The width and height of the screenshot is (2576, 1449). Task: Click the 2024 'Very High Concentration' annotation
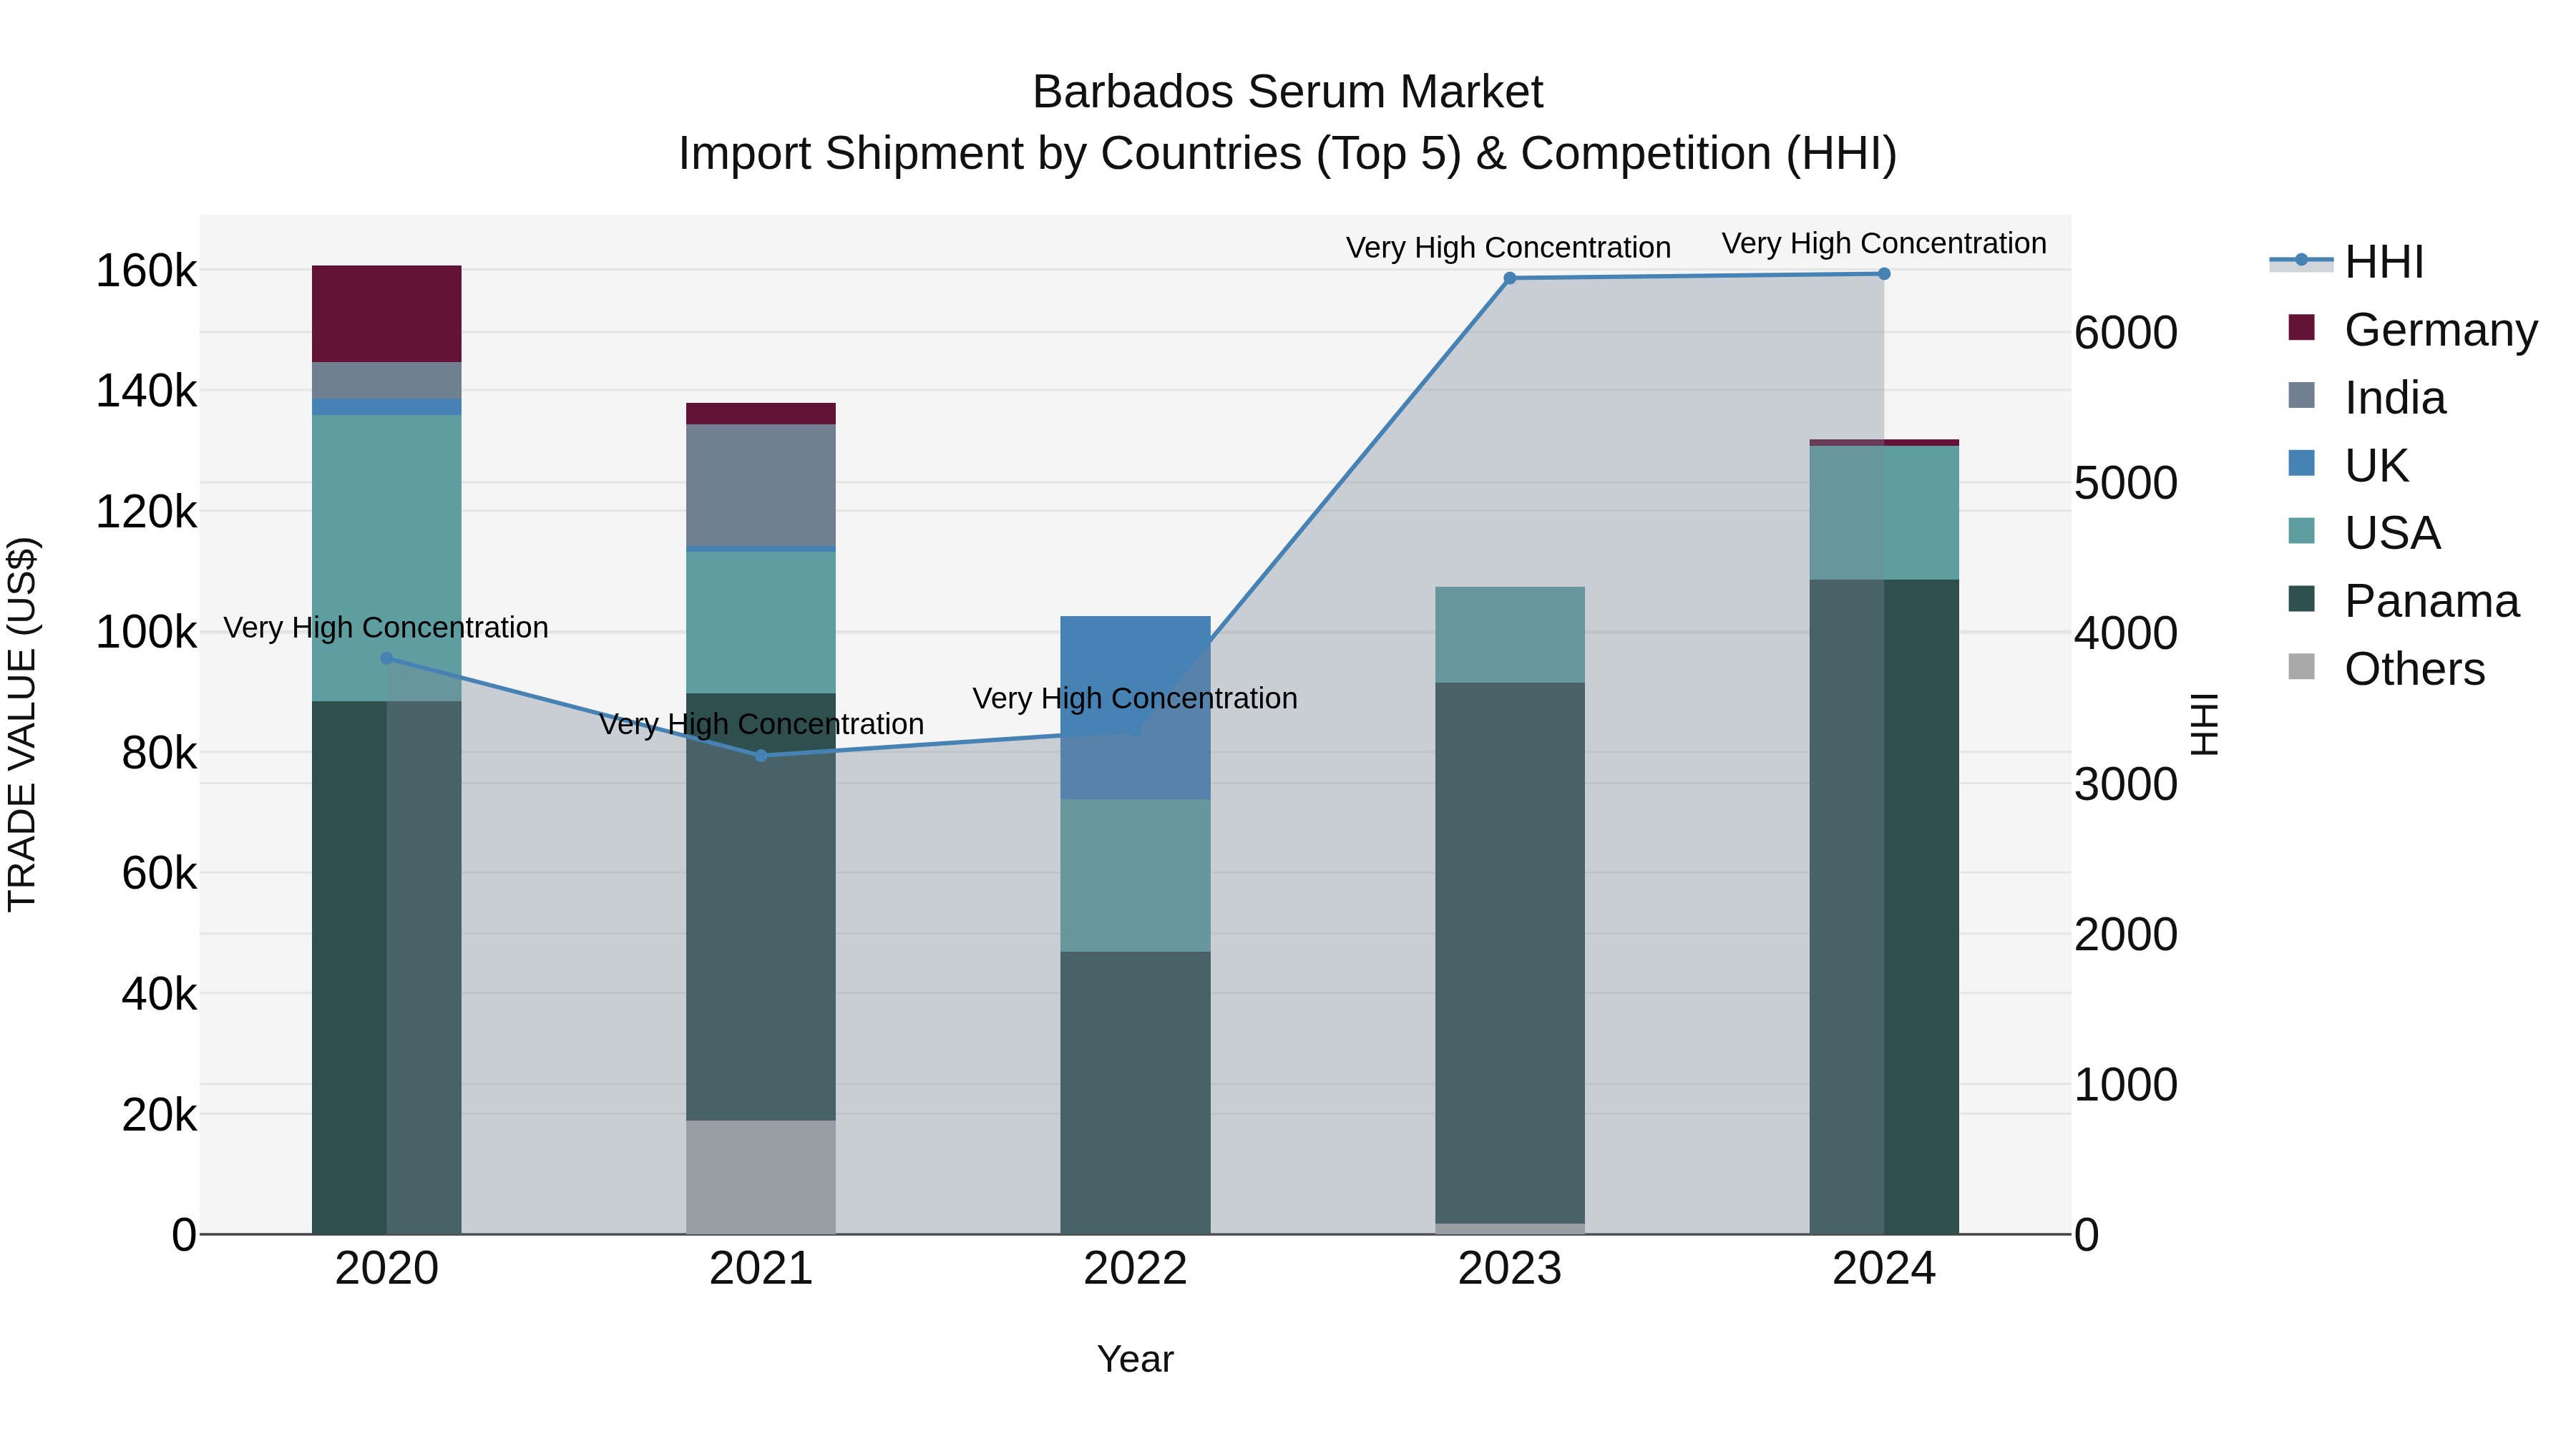pyautogui.click(x=1884, y=243)
